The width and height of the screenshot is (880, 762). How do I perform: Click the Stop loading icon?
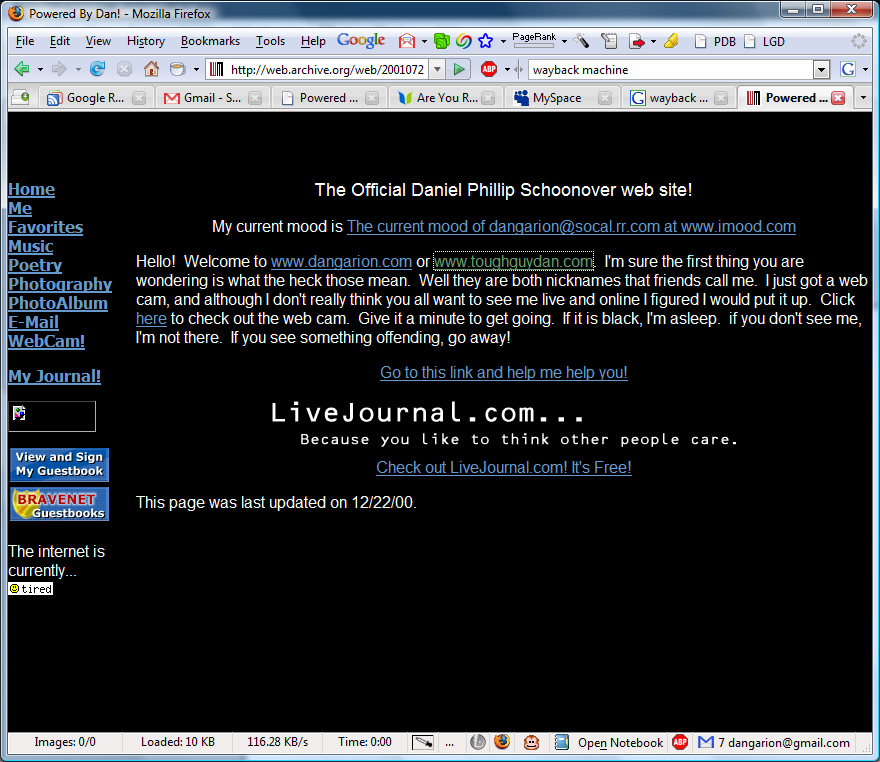pyautogui.click(x=124, y=69)
